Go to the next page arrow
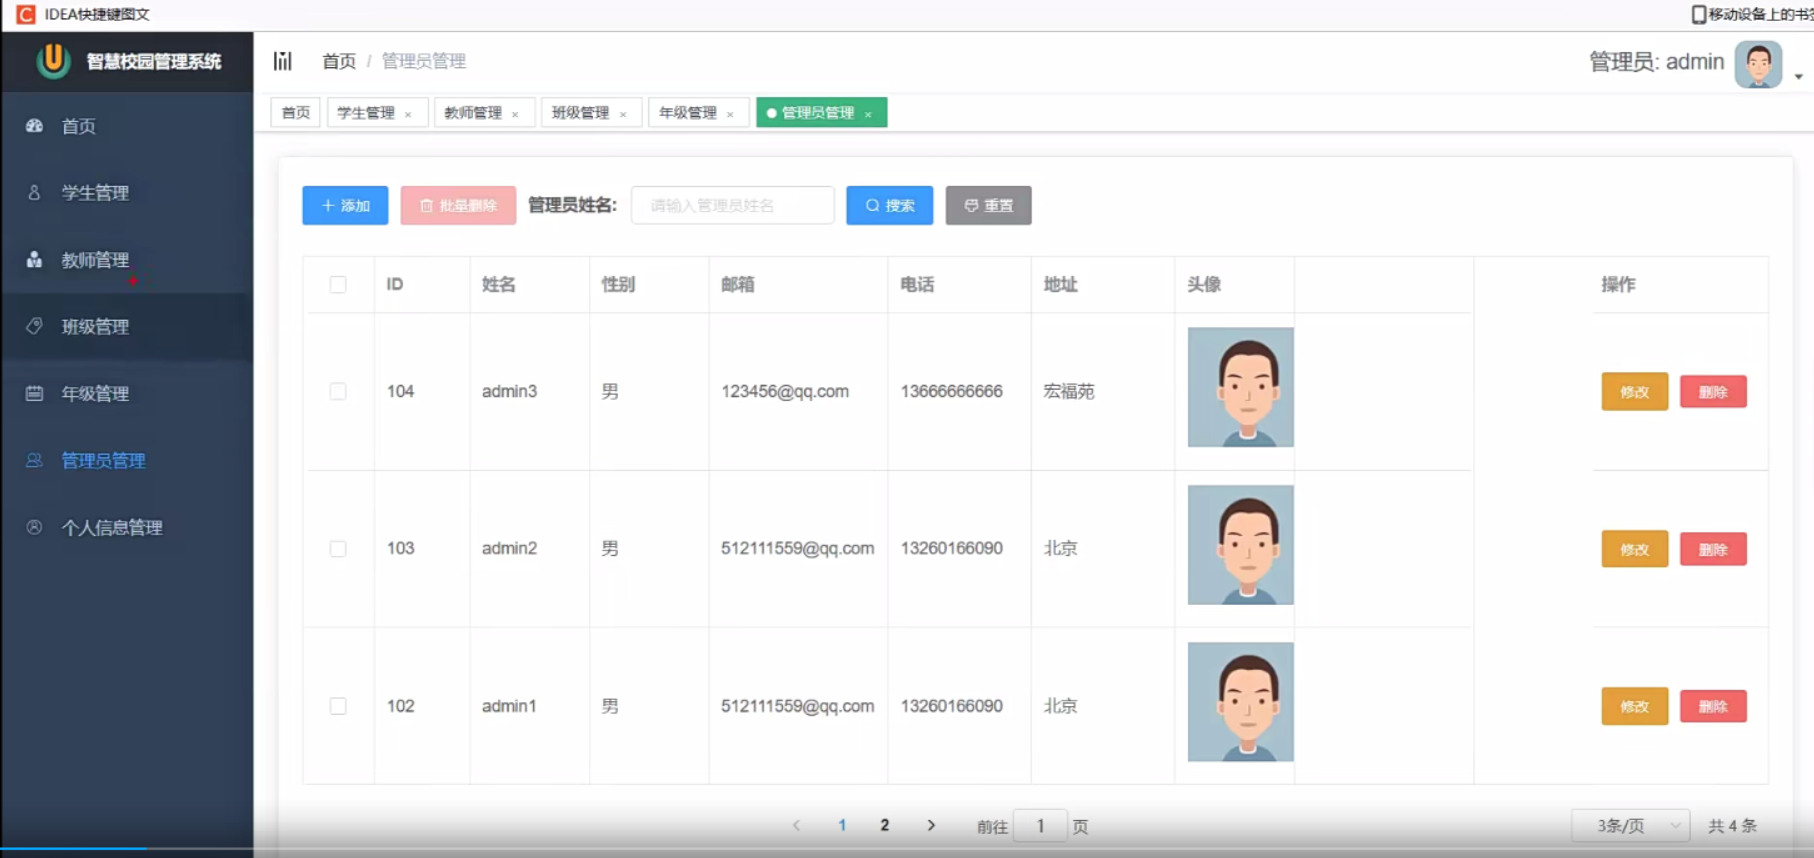 click(931, 825)
